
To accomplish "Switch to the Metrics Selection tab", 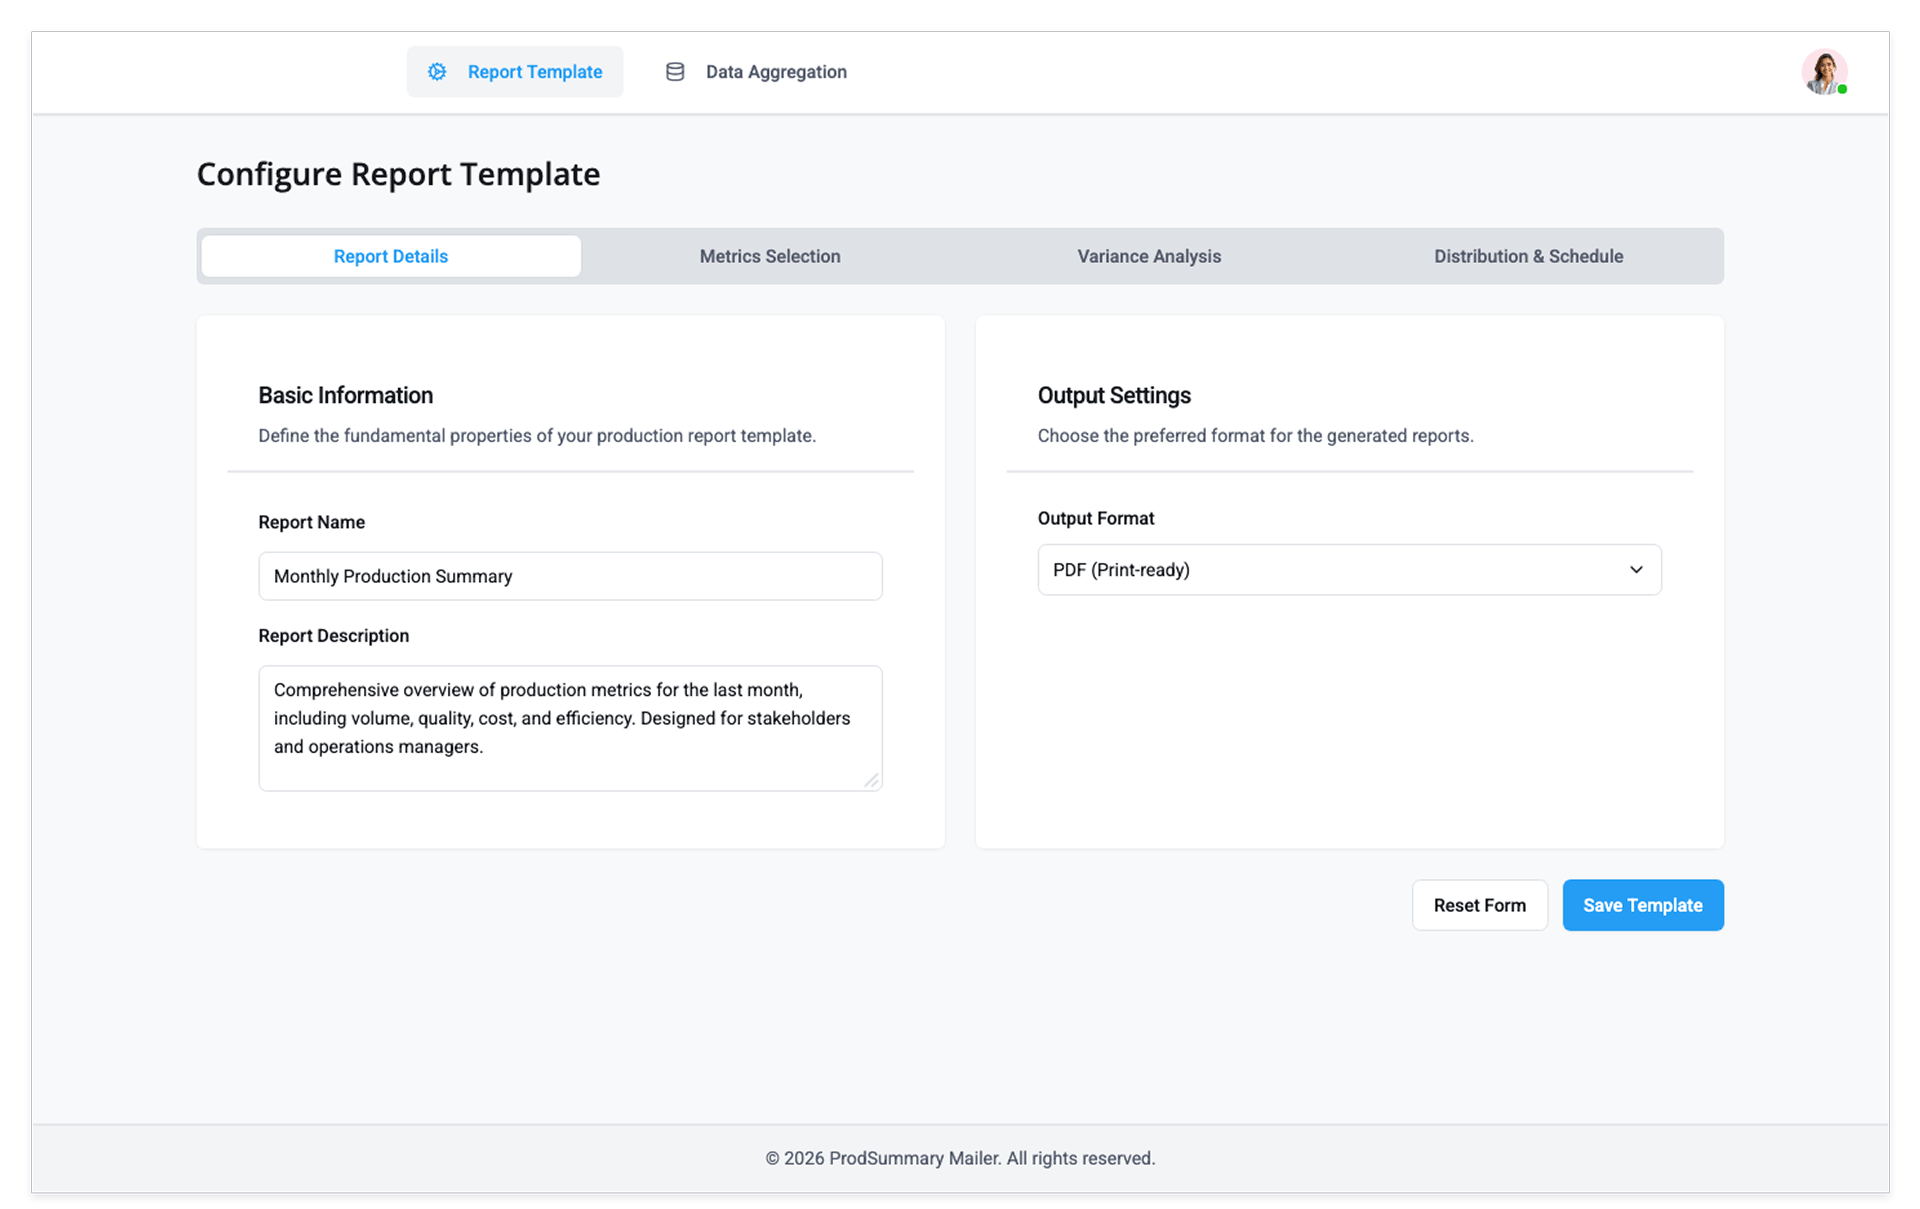I will (769, 256).
